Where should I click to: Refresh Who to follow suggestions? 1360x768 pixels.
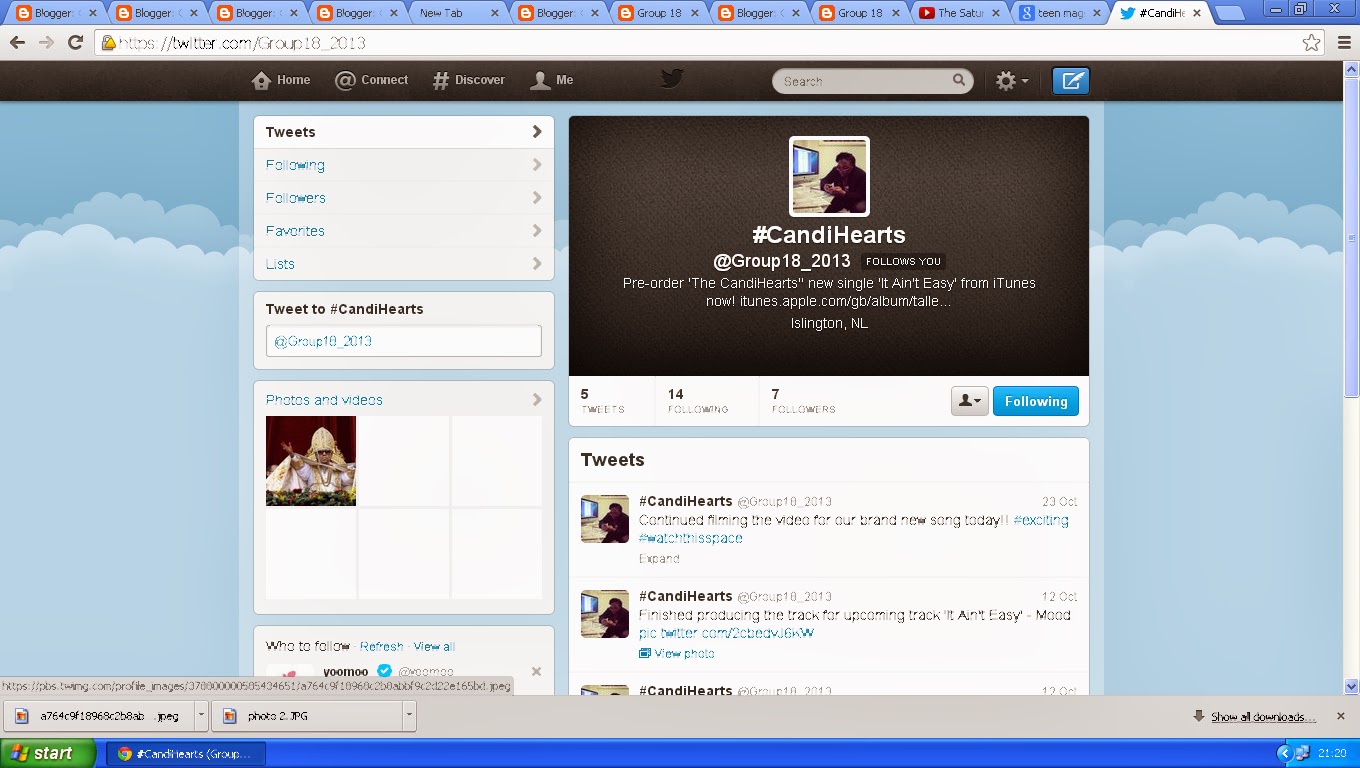[381, 647]
